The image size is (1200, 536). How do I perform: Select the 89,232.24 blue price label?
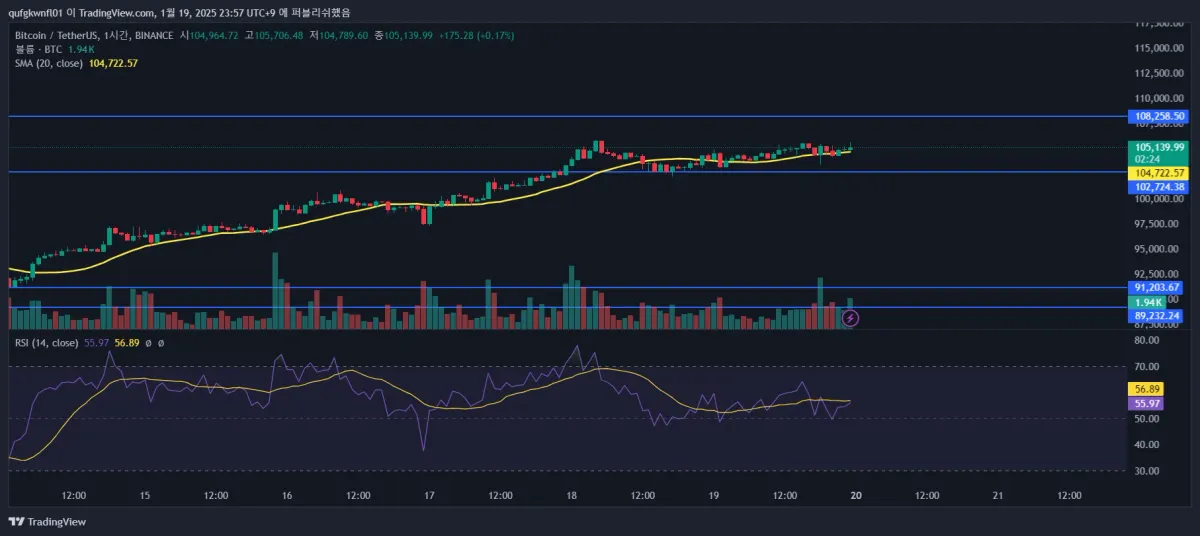(x=1160, y=316)
